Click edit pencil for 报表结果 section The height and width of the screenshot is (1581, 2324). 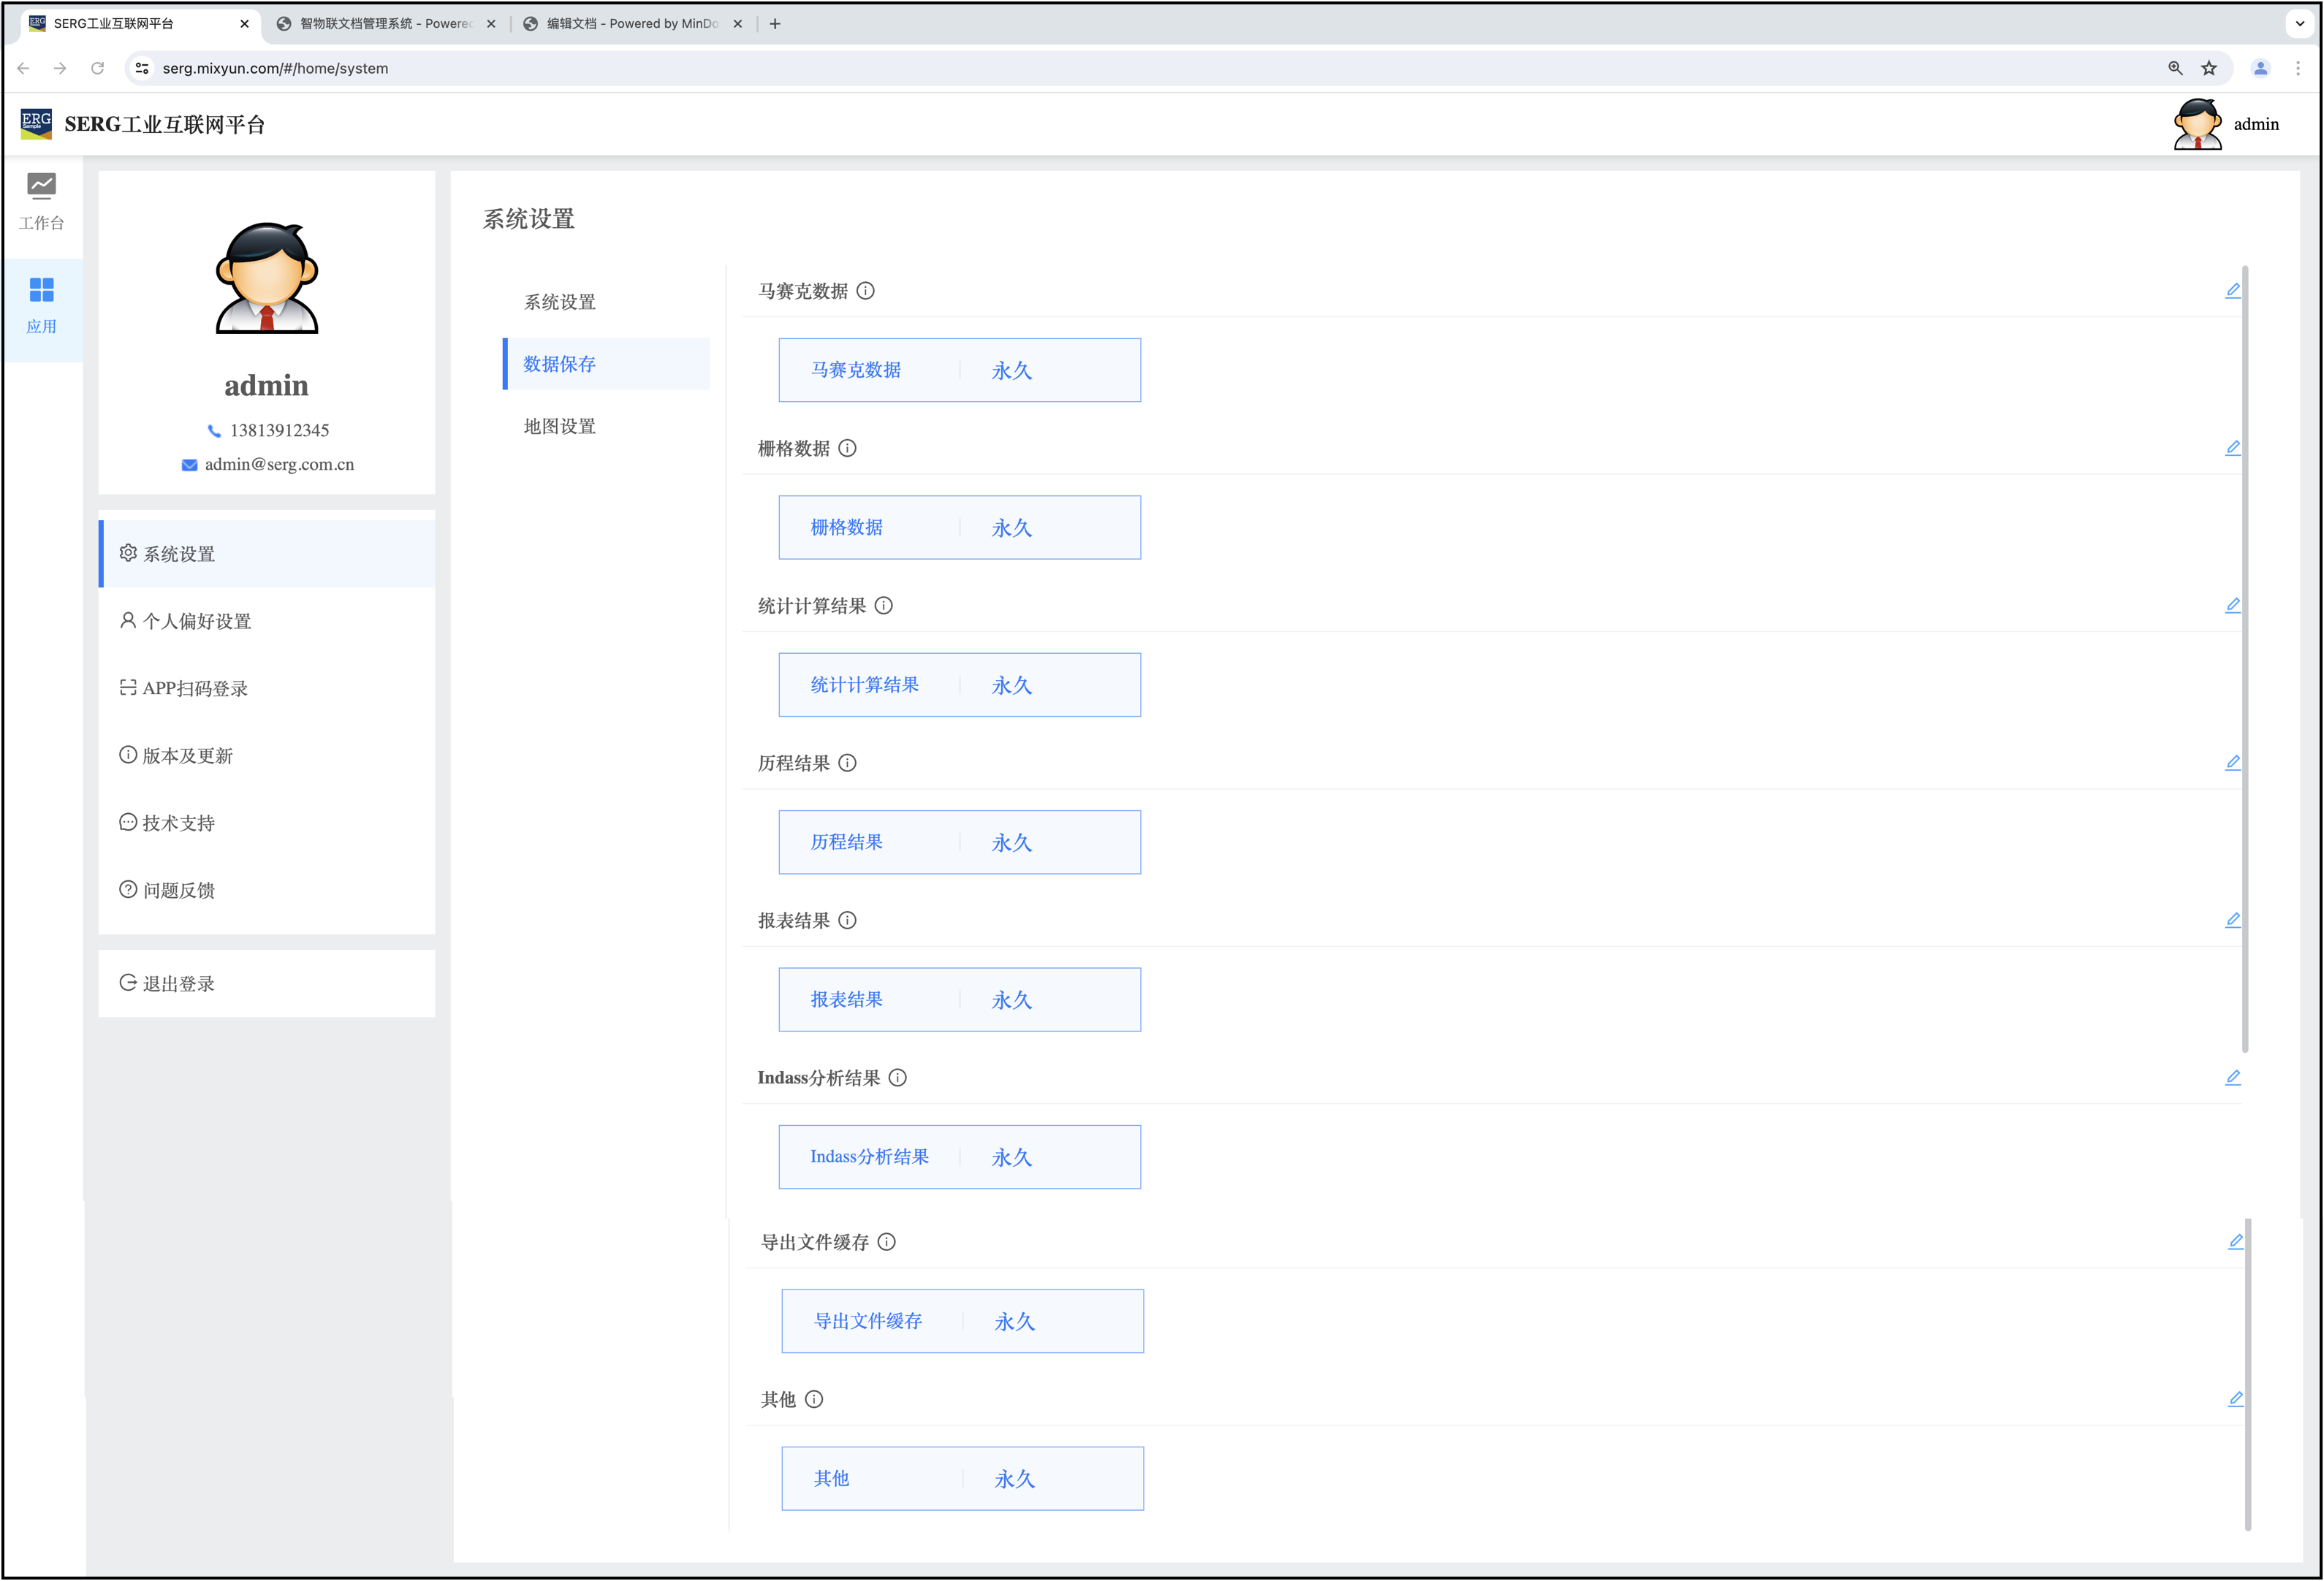pyautogui.click(x=2232, y=920)
